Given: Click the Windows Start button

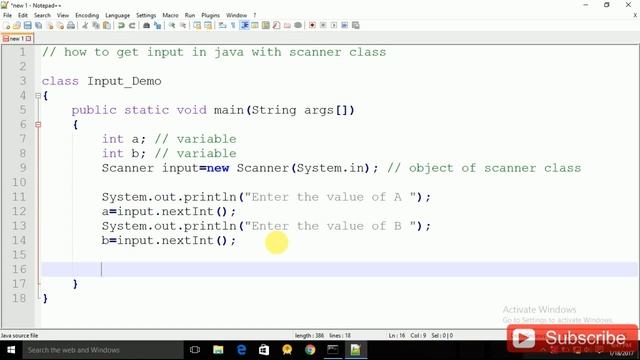Looking at the screenshot, I should coord(11,350).
